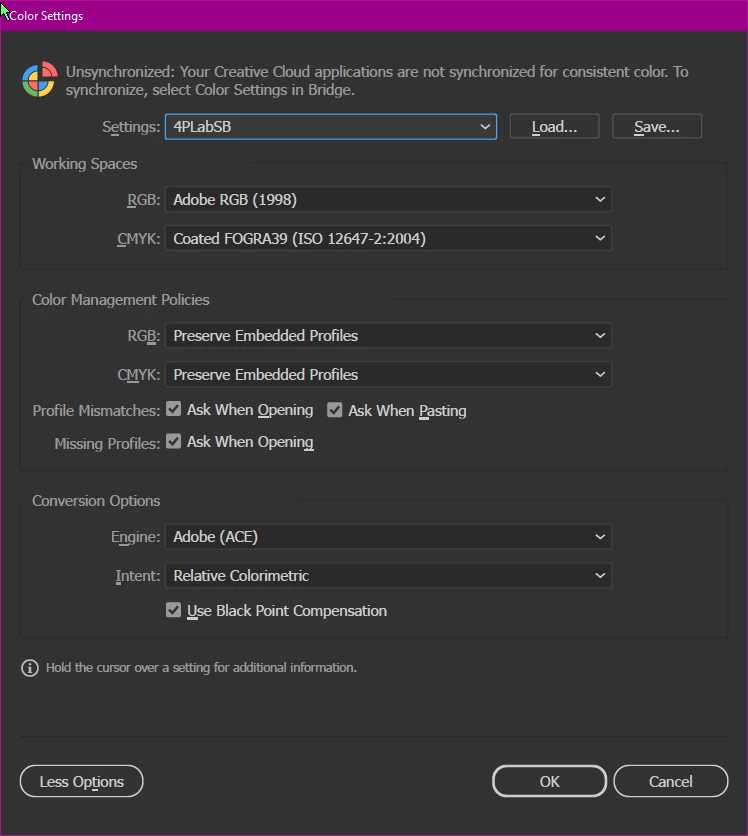
Task: Click the Intent label
Action: tap(138, 576)
